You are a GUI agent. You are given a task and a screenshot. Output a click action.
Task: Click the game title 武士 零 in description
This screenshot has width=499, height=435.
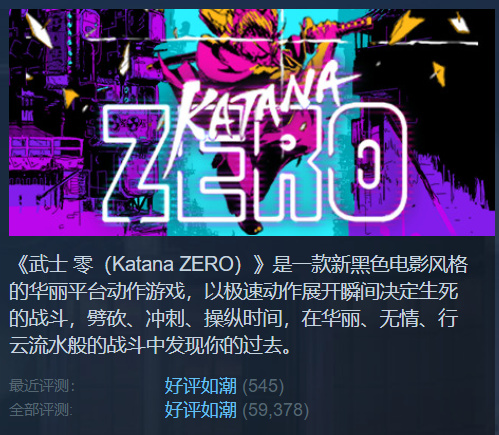[x=61, y=264]
